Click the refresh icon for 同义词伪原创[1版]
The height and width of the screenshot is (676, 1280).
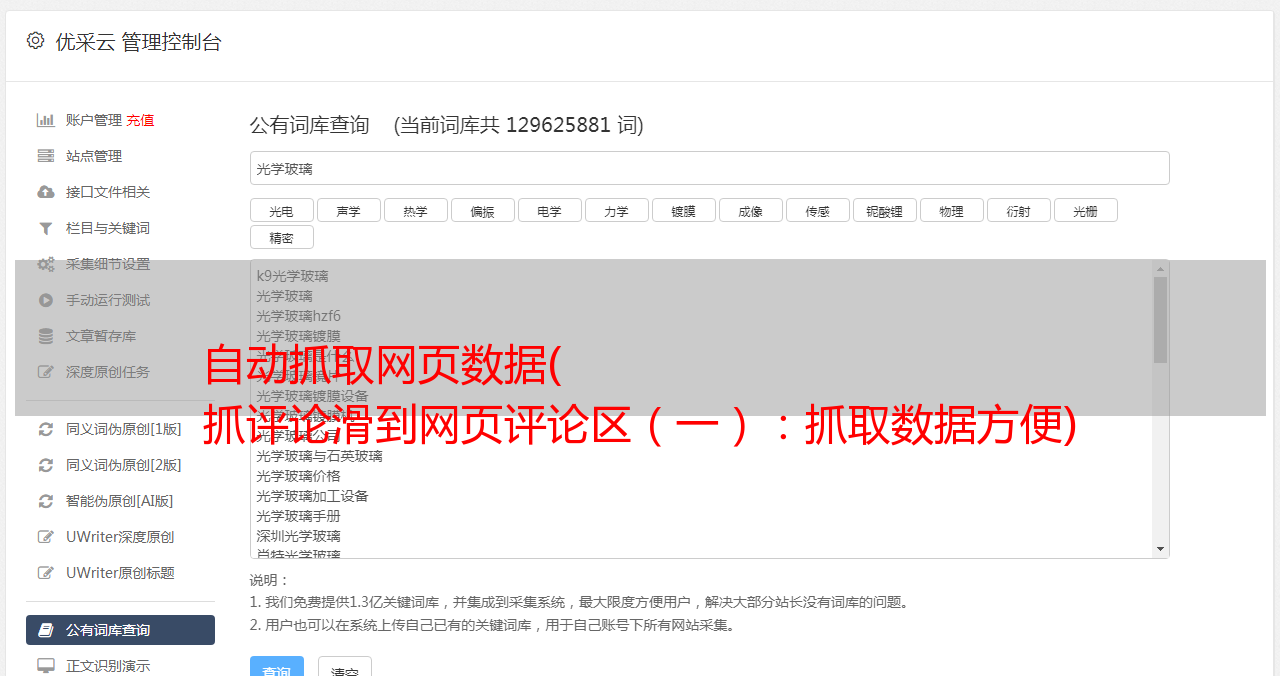pos(46,429)
